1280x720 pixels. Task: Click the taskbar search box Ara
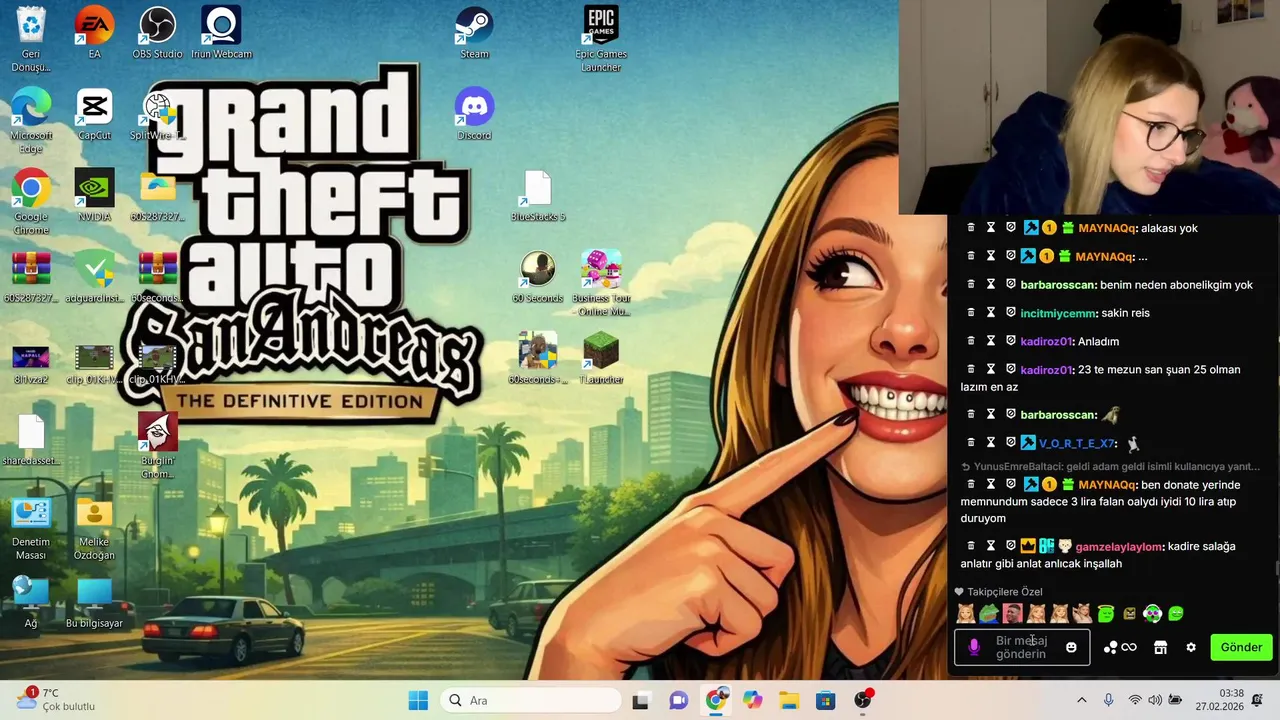click(x=530, y=700)
